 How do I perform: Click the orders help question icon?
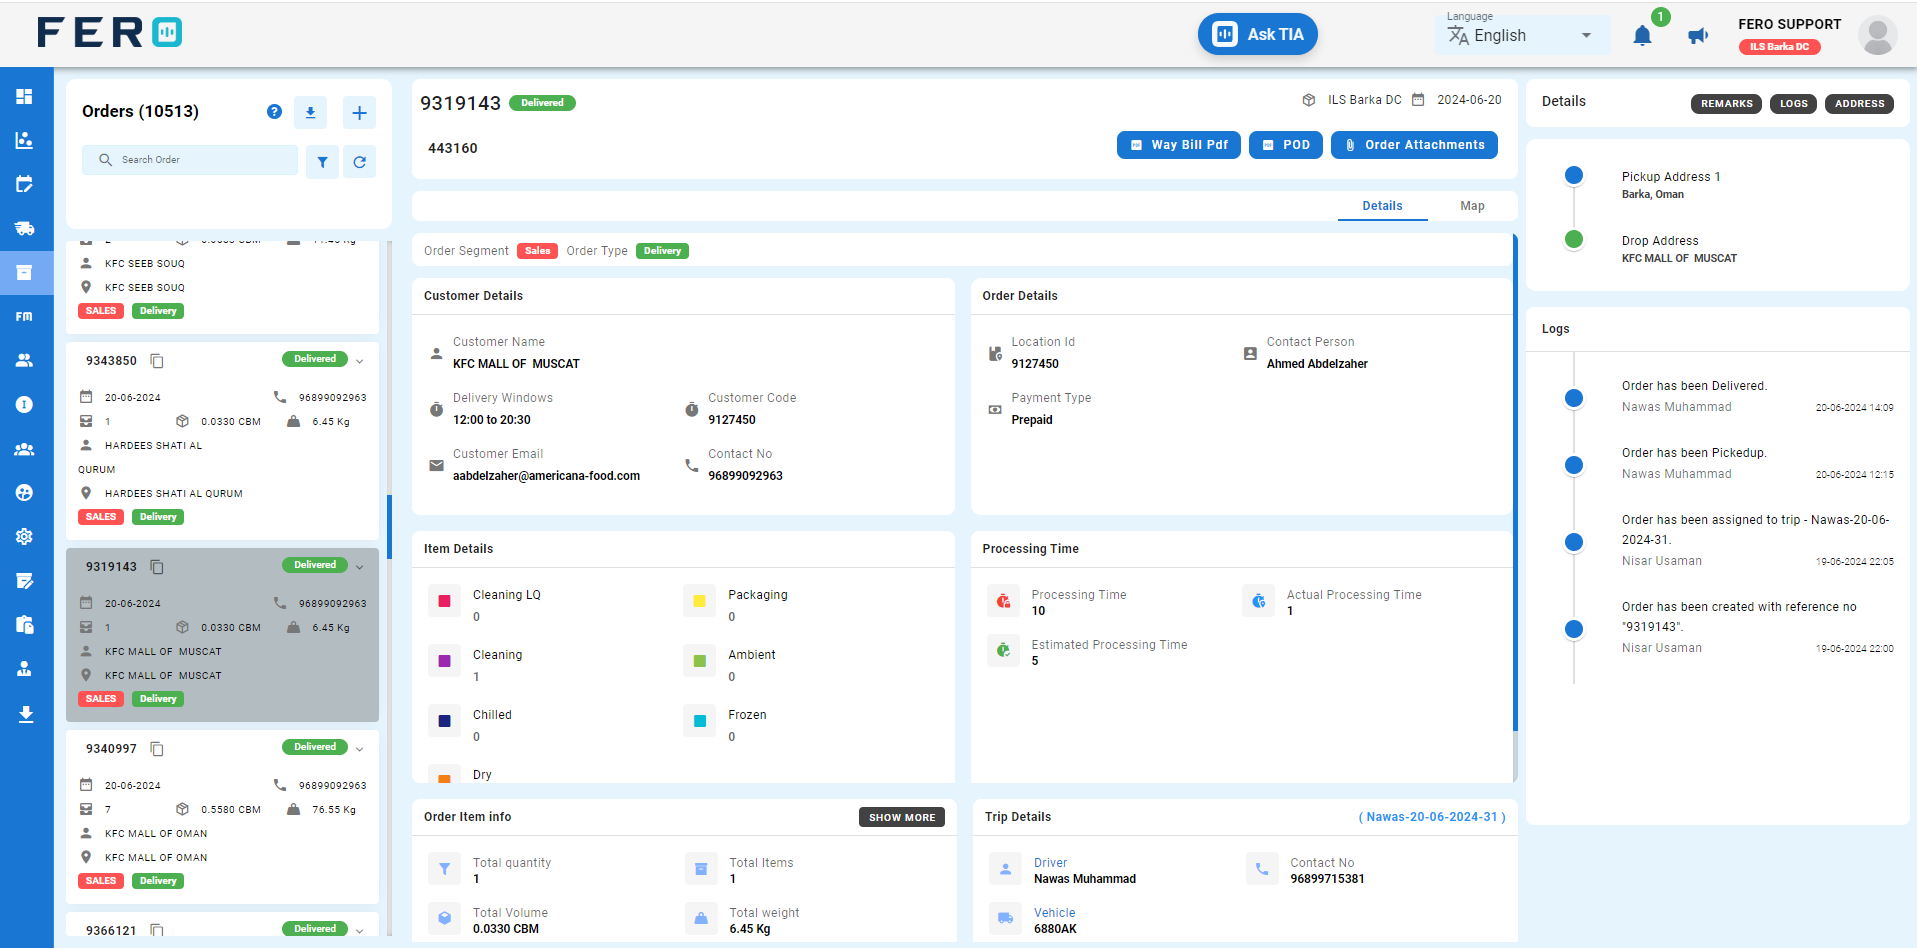tap(274, 112)
